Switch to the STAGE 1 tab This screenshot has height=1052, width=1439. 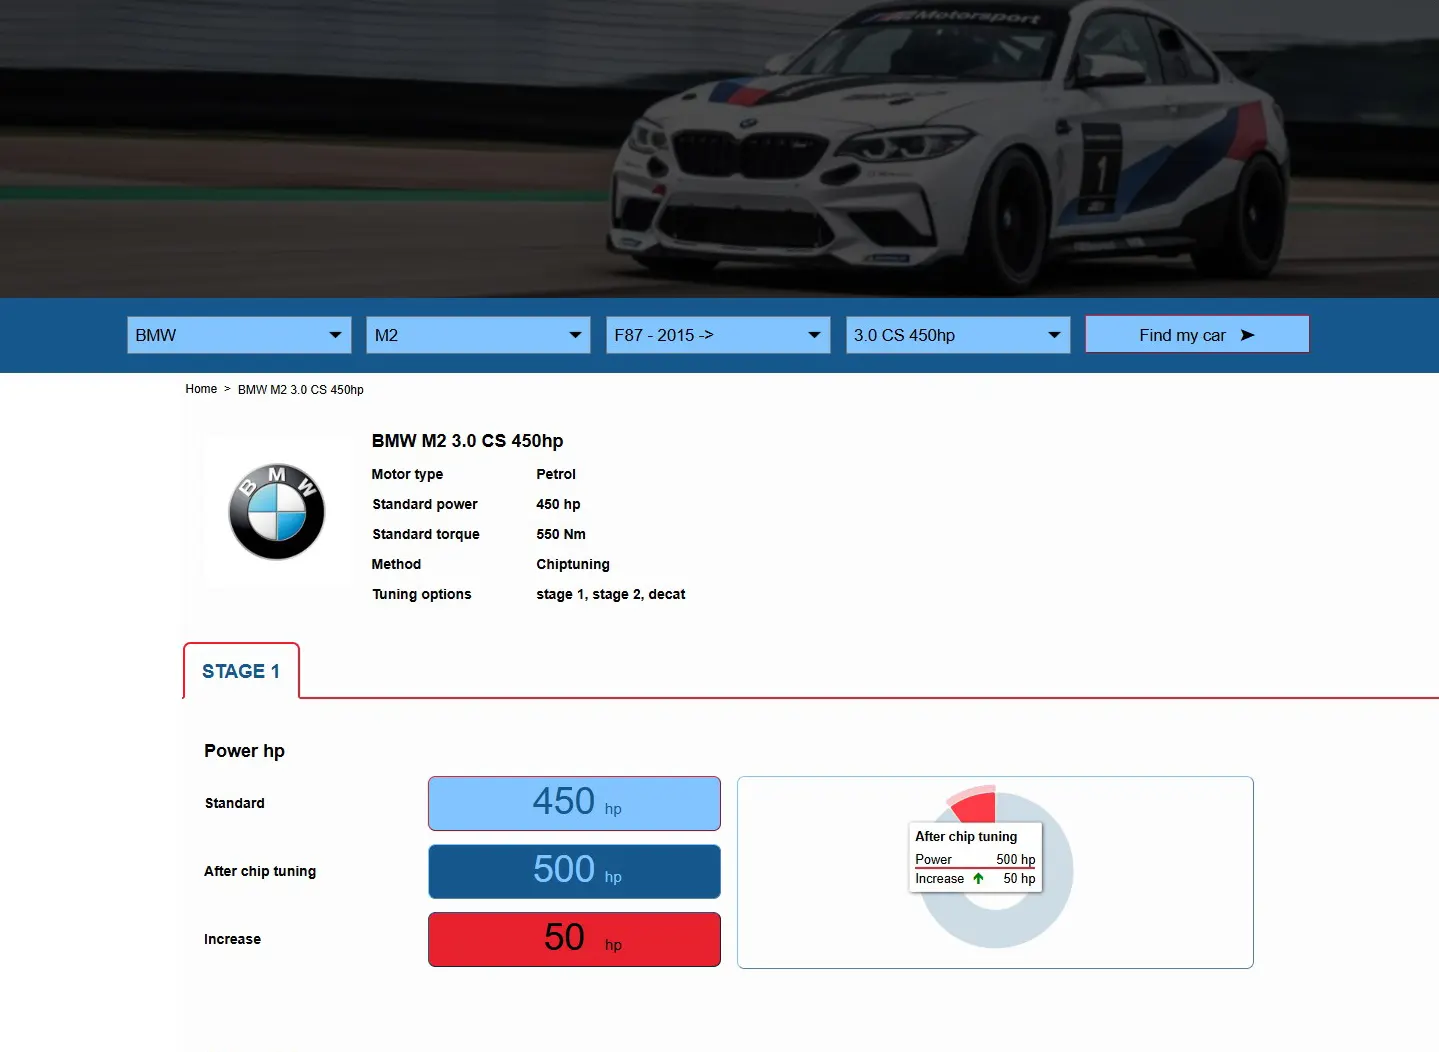(x=240, y=670)
